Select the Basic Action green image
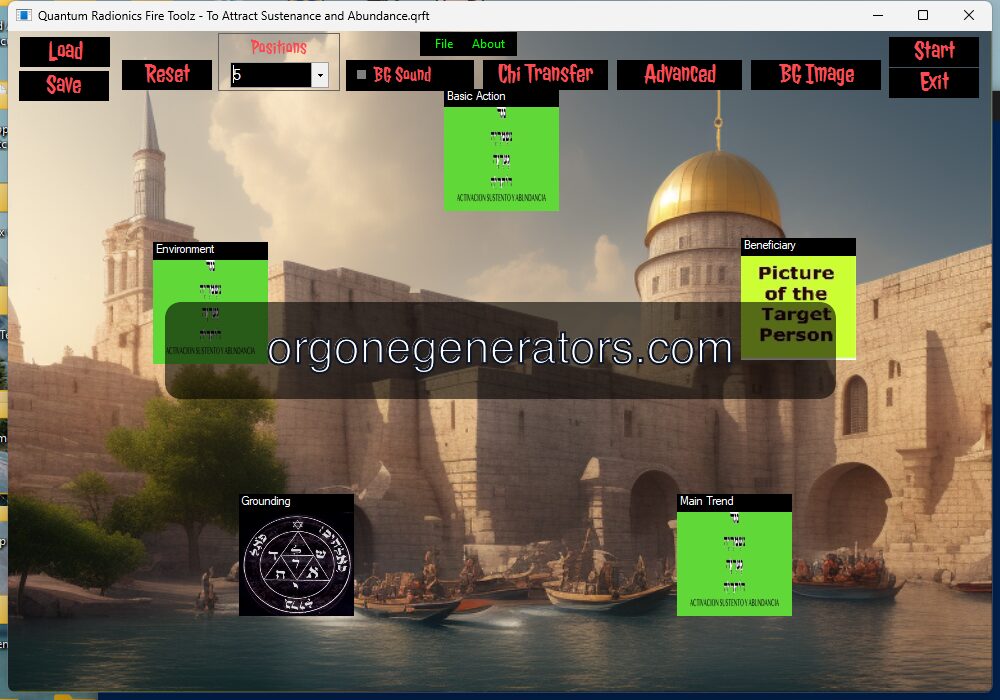1000x700 pixels. click(x=501, y=159)
